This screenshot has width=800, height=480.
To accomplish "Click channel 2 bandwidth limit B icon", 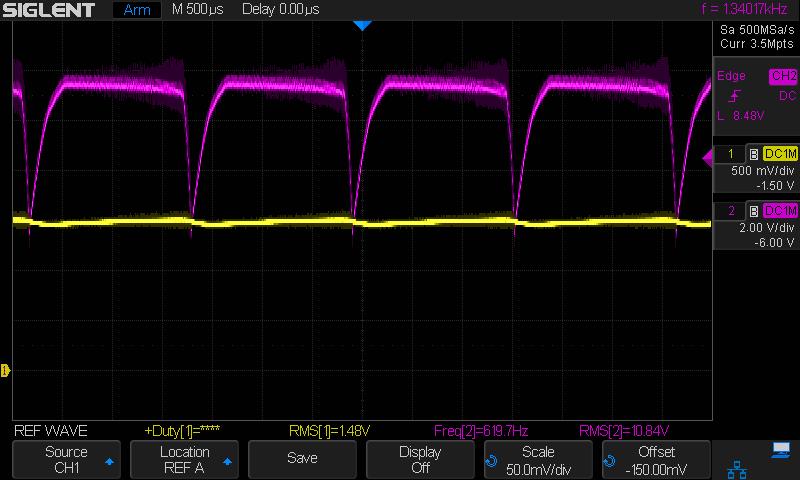I will click(x=754, y=211).
